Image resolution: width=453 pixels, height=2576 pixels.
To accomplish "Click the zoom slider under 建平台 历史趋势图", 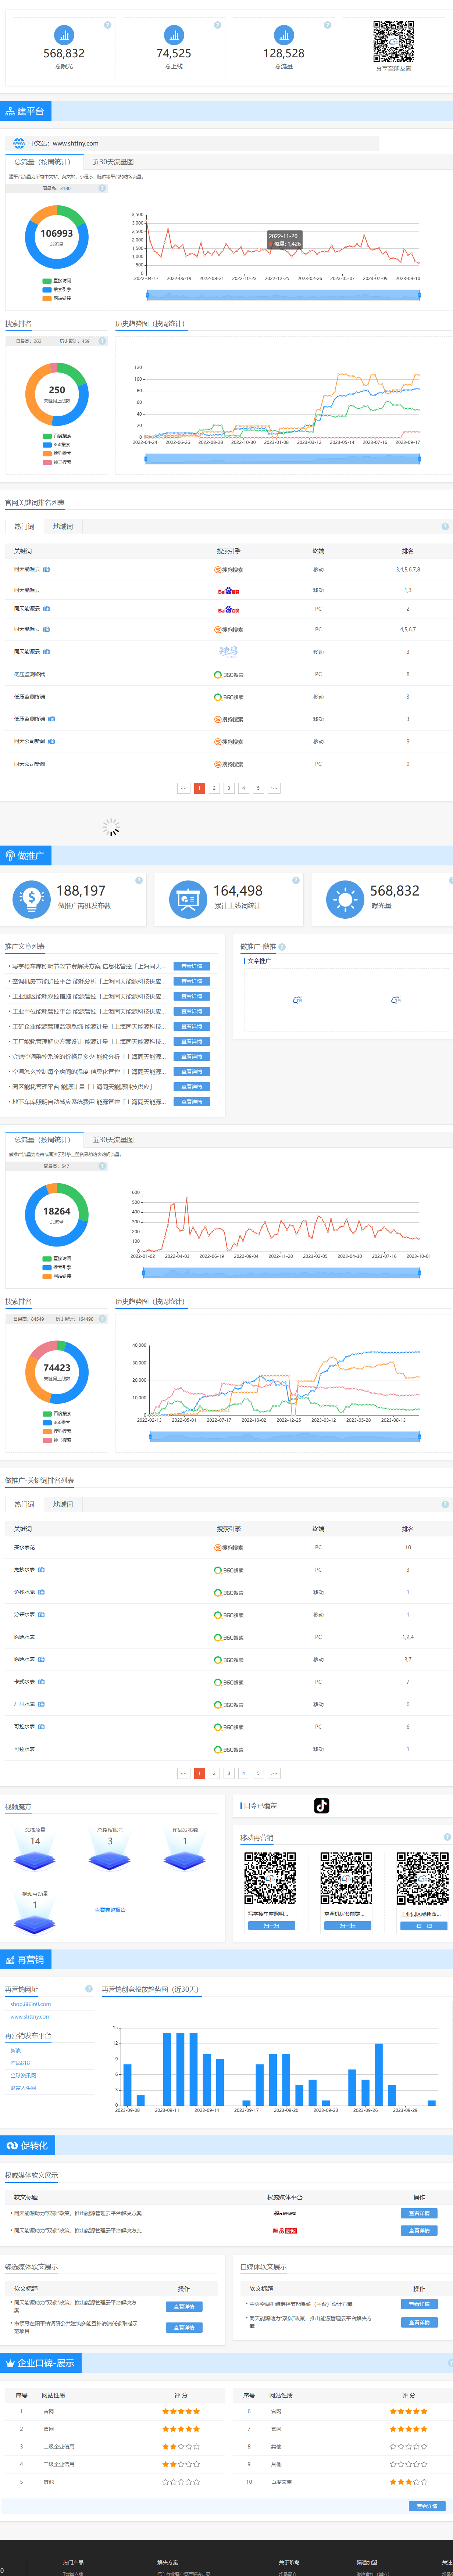I will 283,459.
